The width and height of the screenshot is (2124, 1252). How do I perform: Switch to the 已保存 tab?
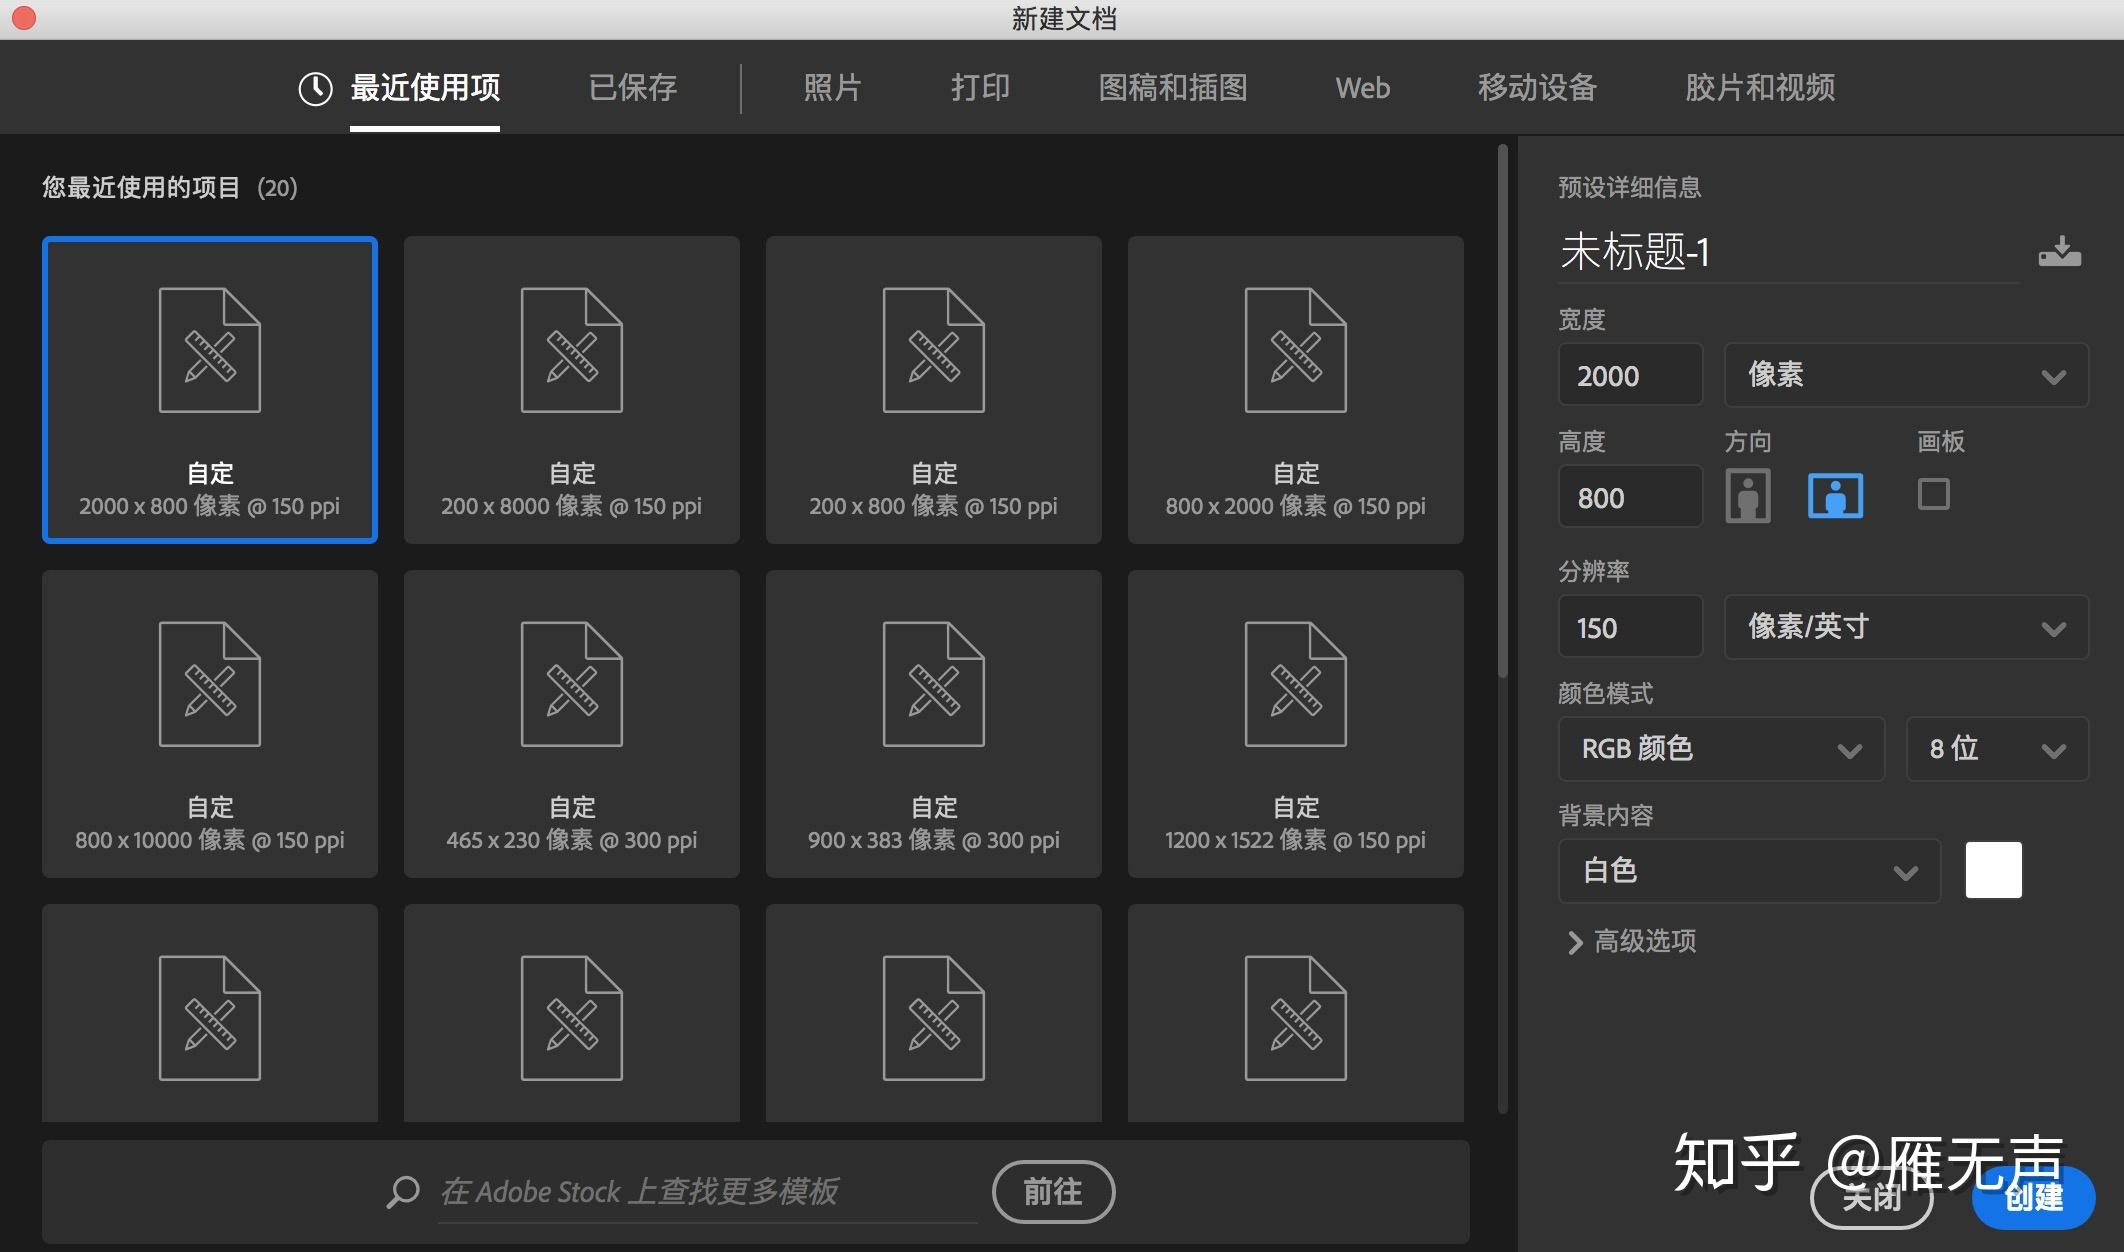[633, 88]
